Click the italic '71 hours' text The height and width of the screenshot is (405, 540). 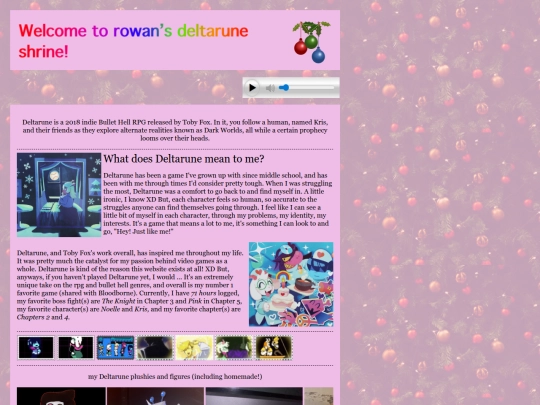coord(204,293)
